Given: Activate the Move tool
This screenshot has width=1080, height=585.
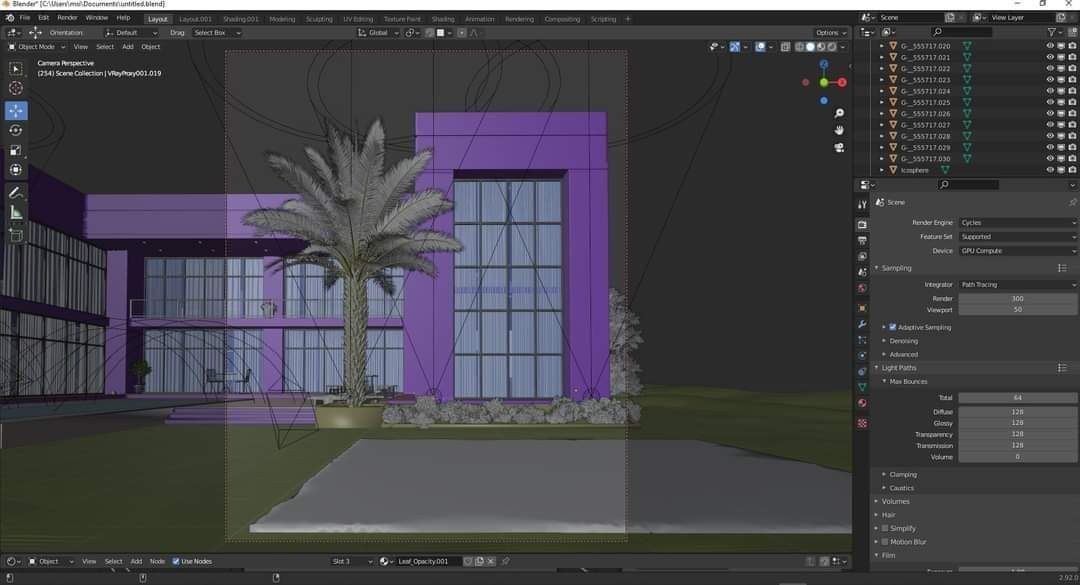Looking at the screenshot, I should [15, 110].
